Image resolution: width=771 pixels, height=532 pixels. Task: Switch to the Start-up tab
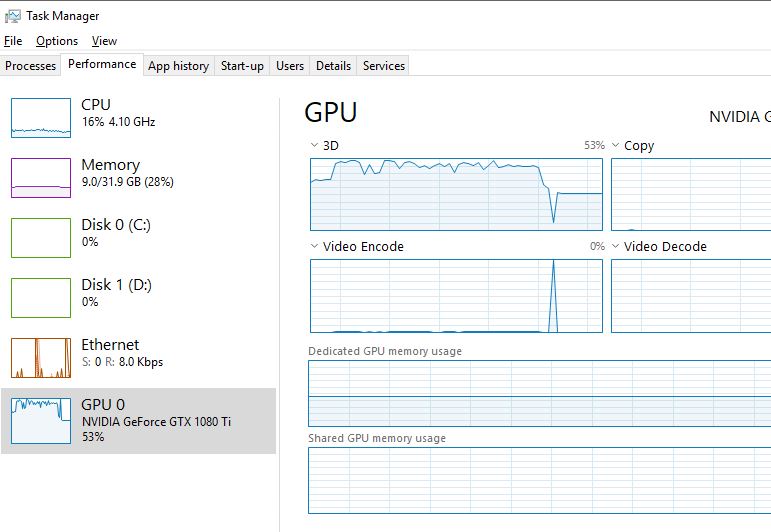242,66
